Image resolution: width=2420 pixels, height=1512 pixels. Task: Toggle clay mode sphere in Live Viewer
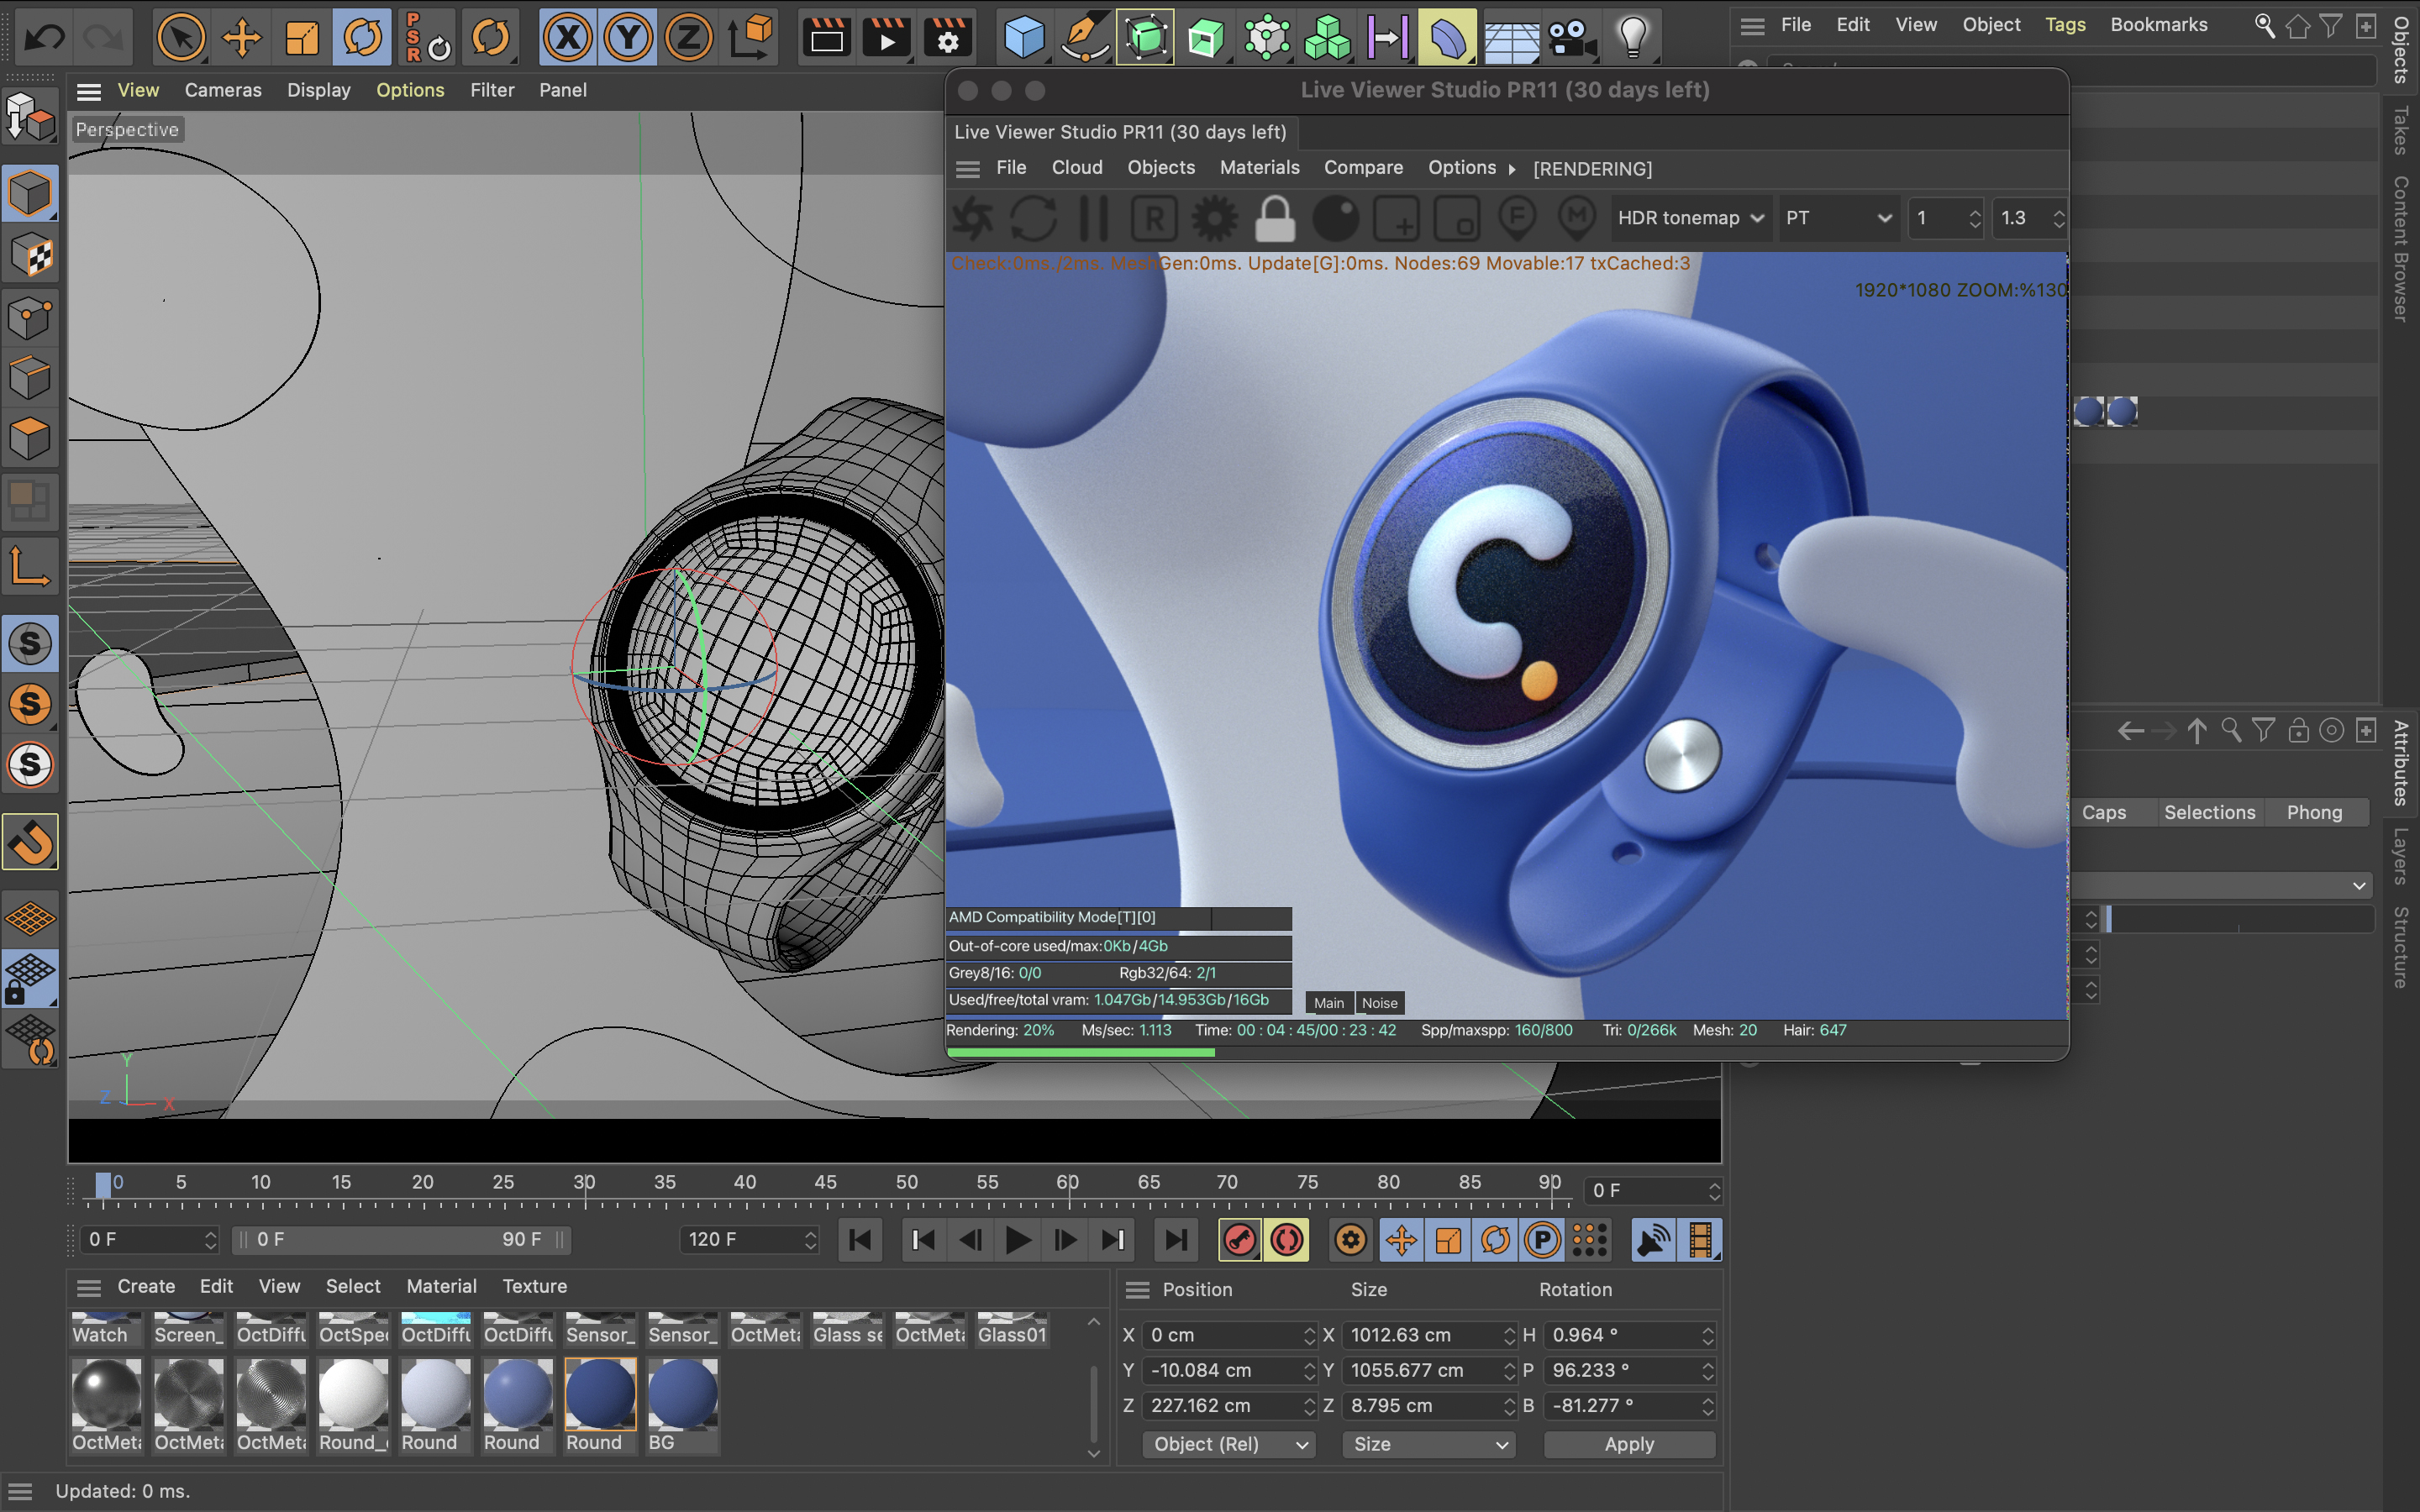(x=1335, y=218)
